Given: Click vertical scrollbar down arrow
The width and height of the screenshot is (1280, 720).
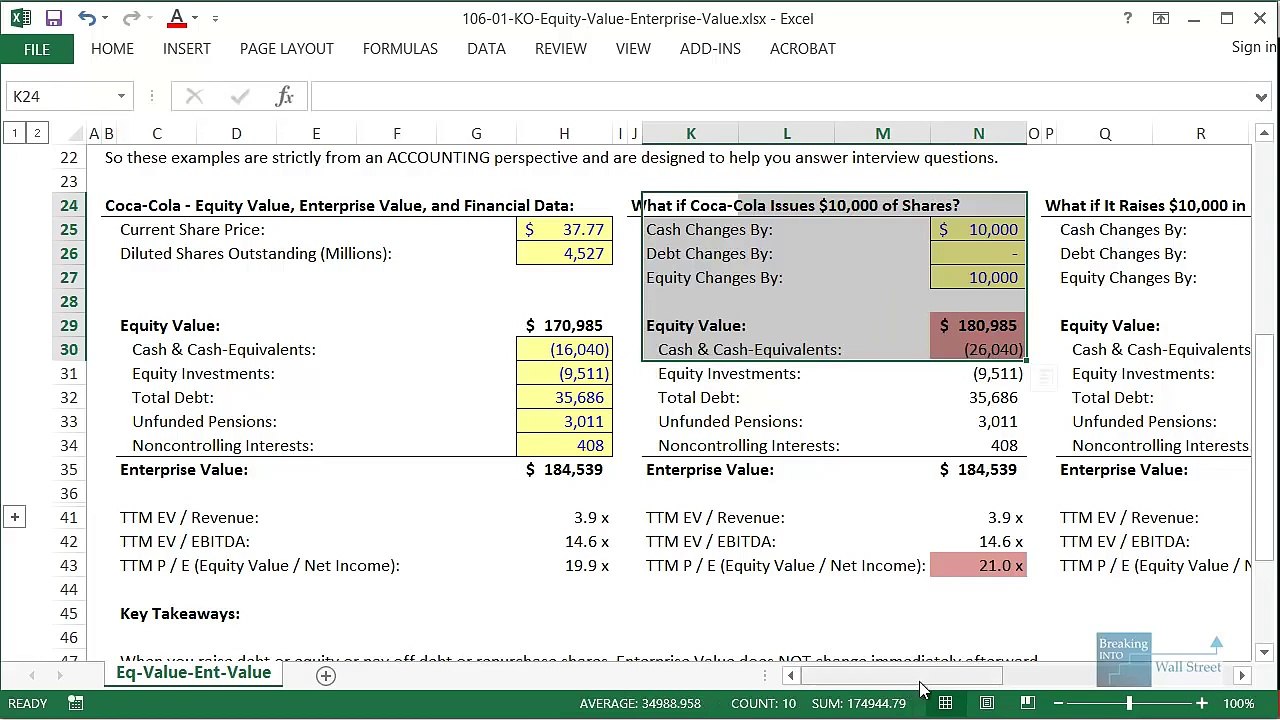Looking at the screenshot, I should click(x=1265, y=653).
